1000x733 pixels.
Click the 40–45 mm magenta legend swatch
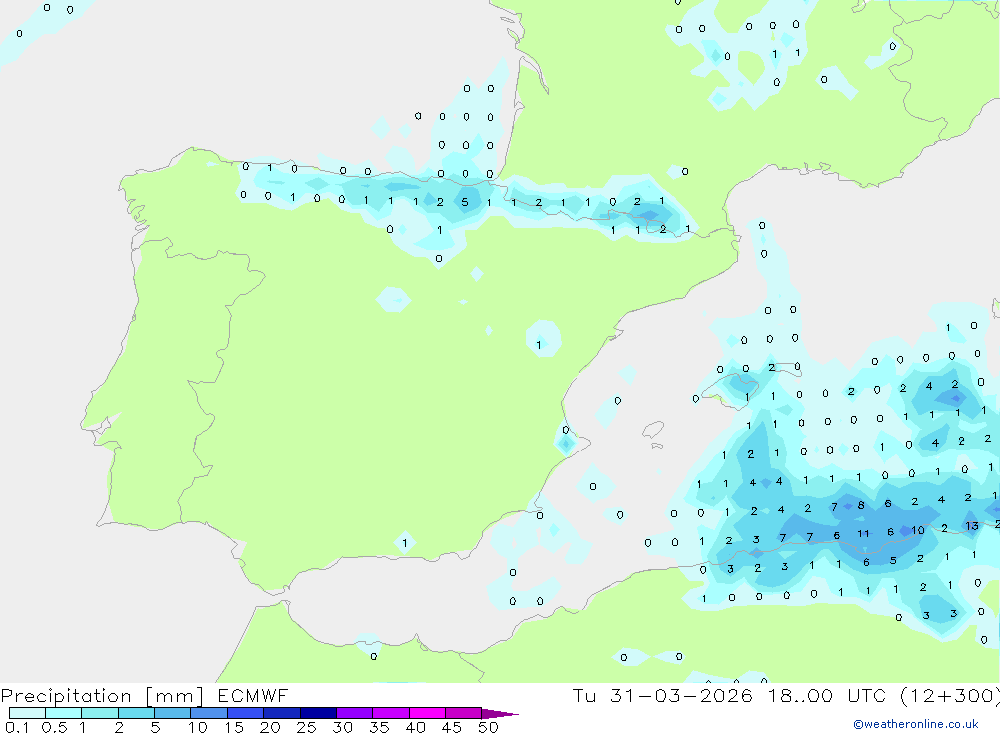click(x=427, y=713)
